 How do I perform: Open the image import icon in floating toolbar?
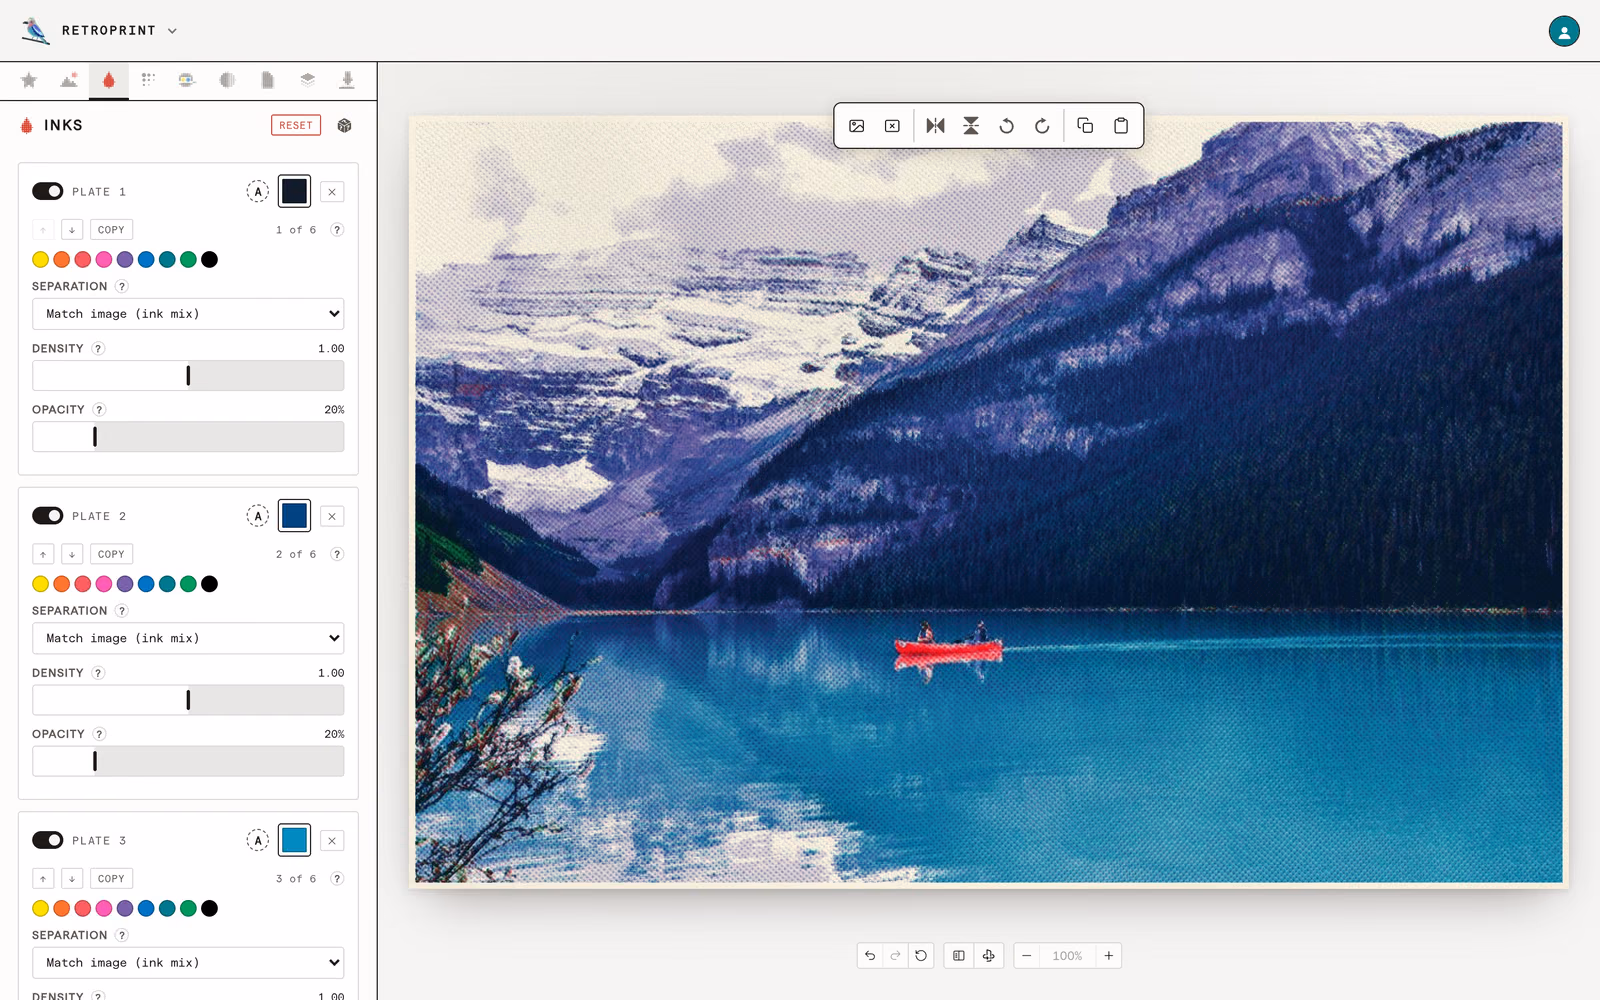coord(857,126)
